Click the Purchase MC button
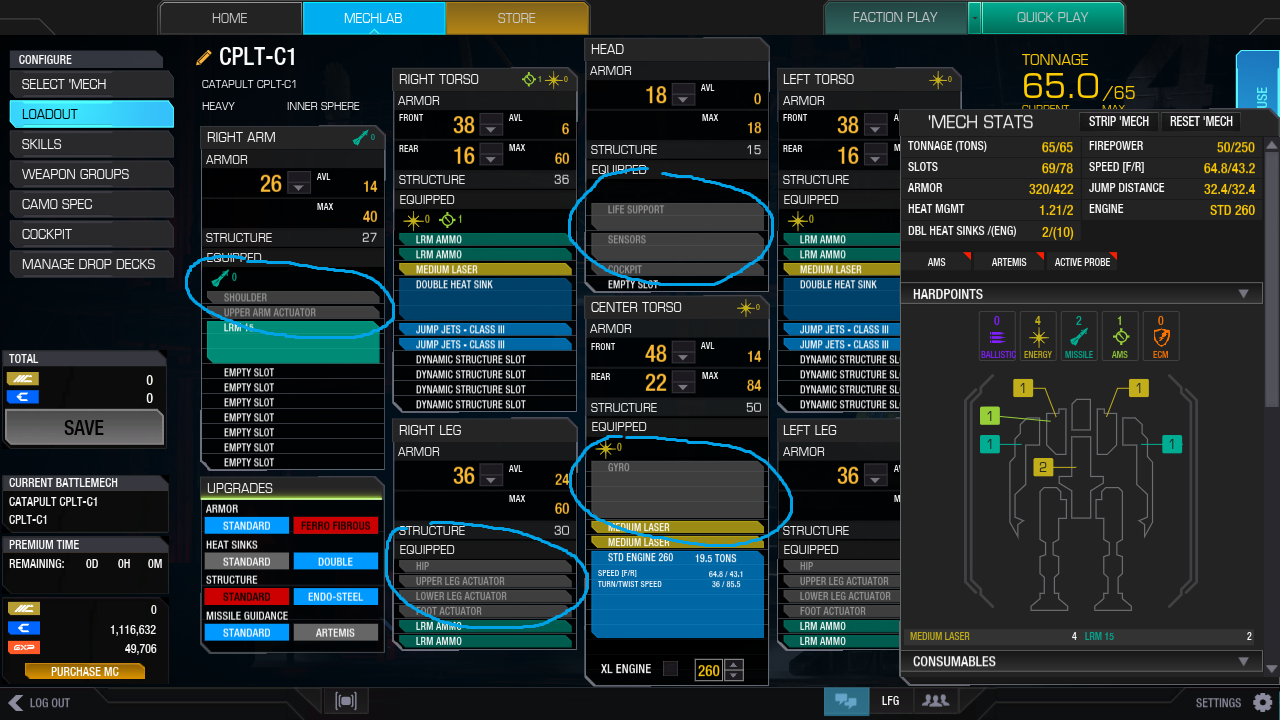 tap(84, 671)
